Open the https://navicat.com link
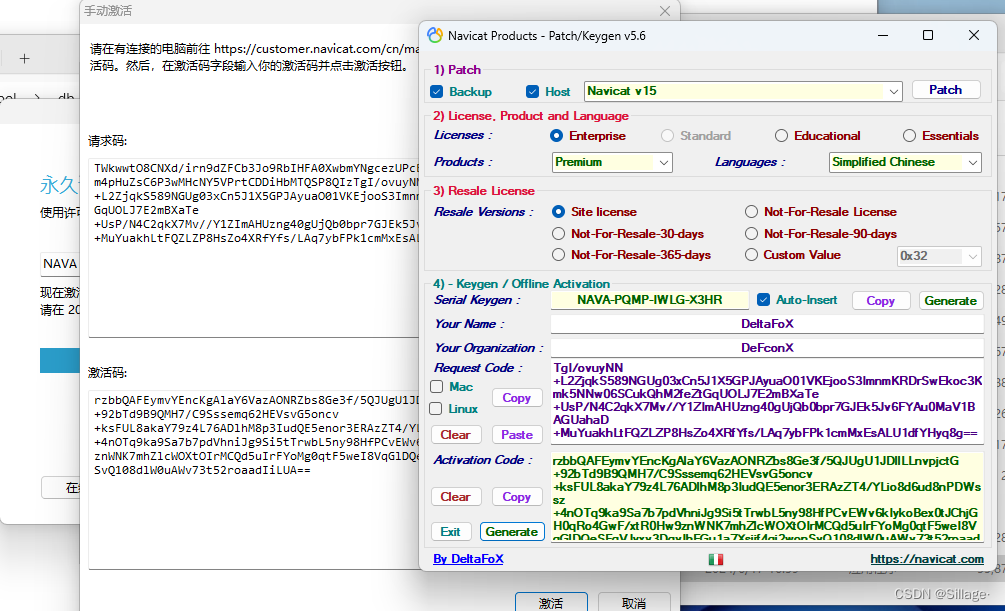 [927, 559]
